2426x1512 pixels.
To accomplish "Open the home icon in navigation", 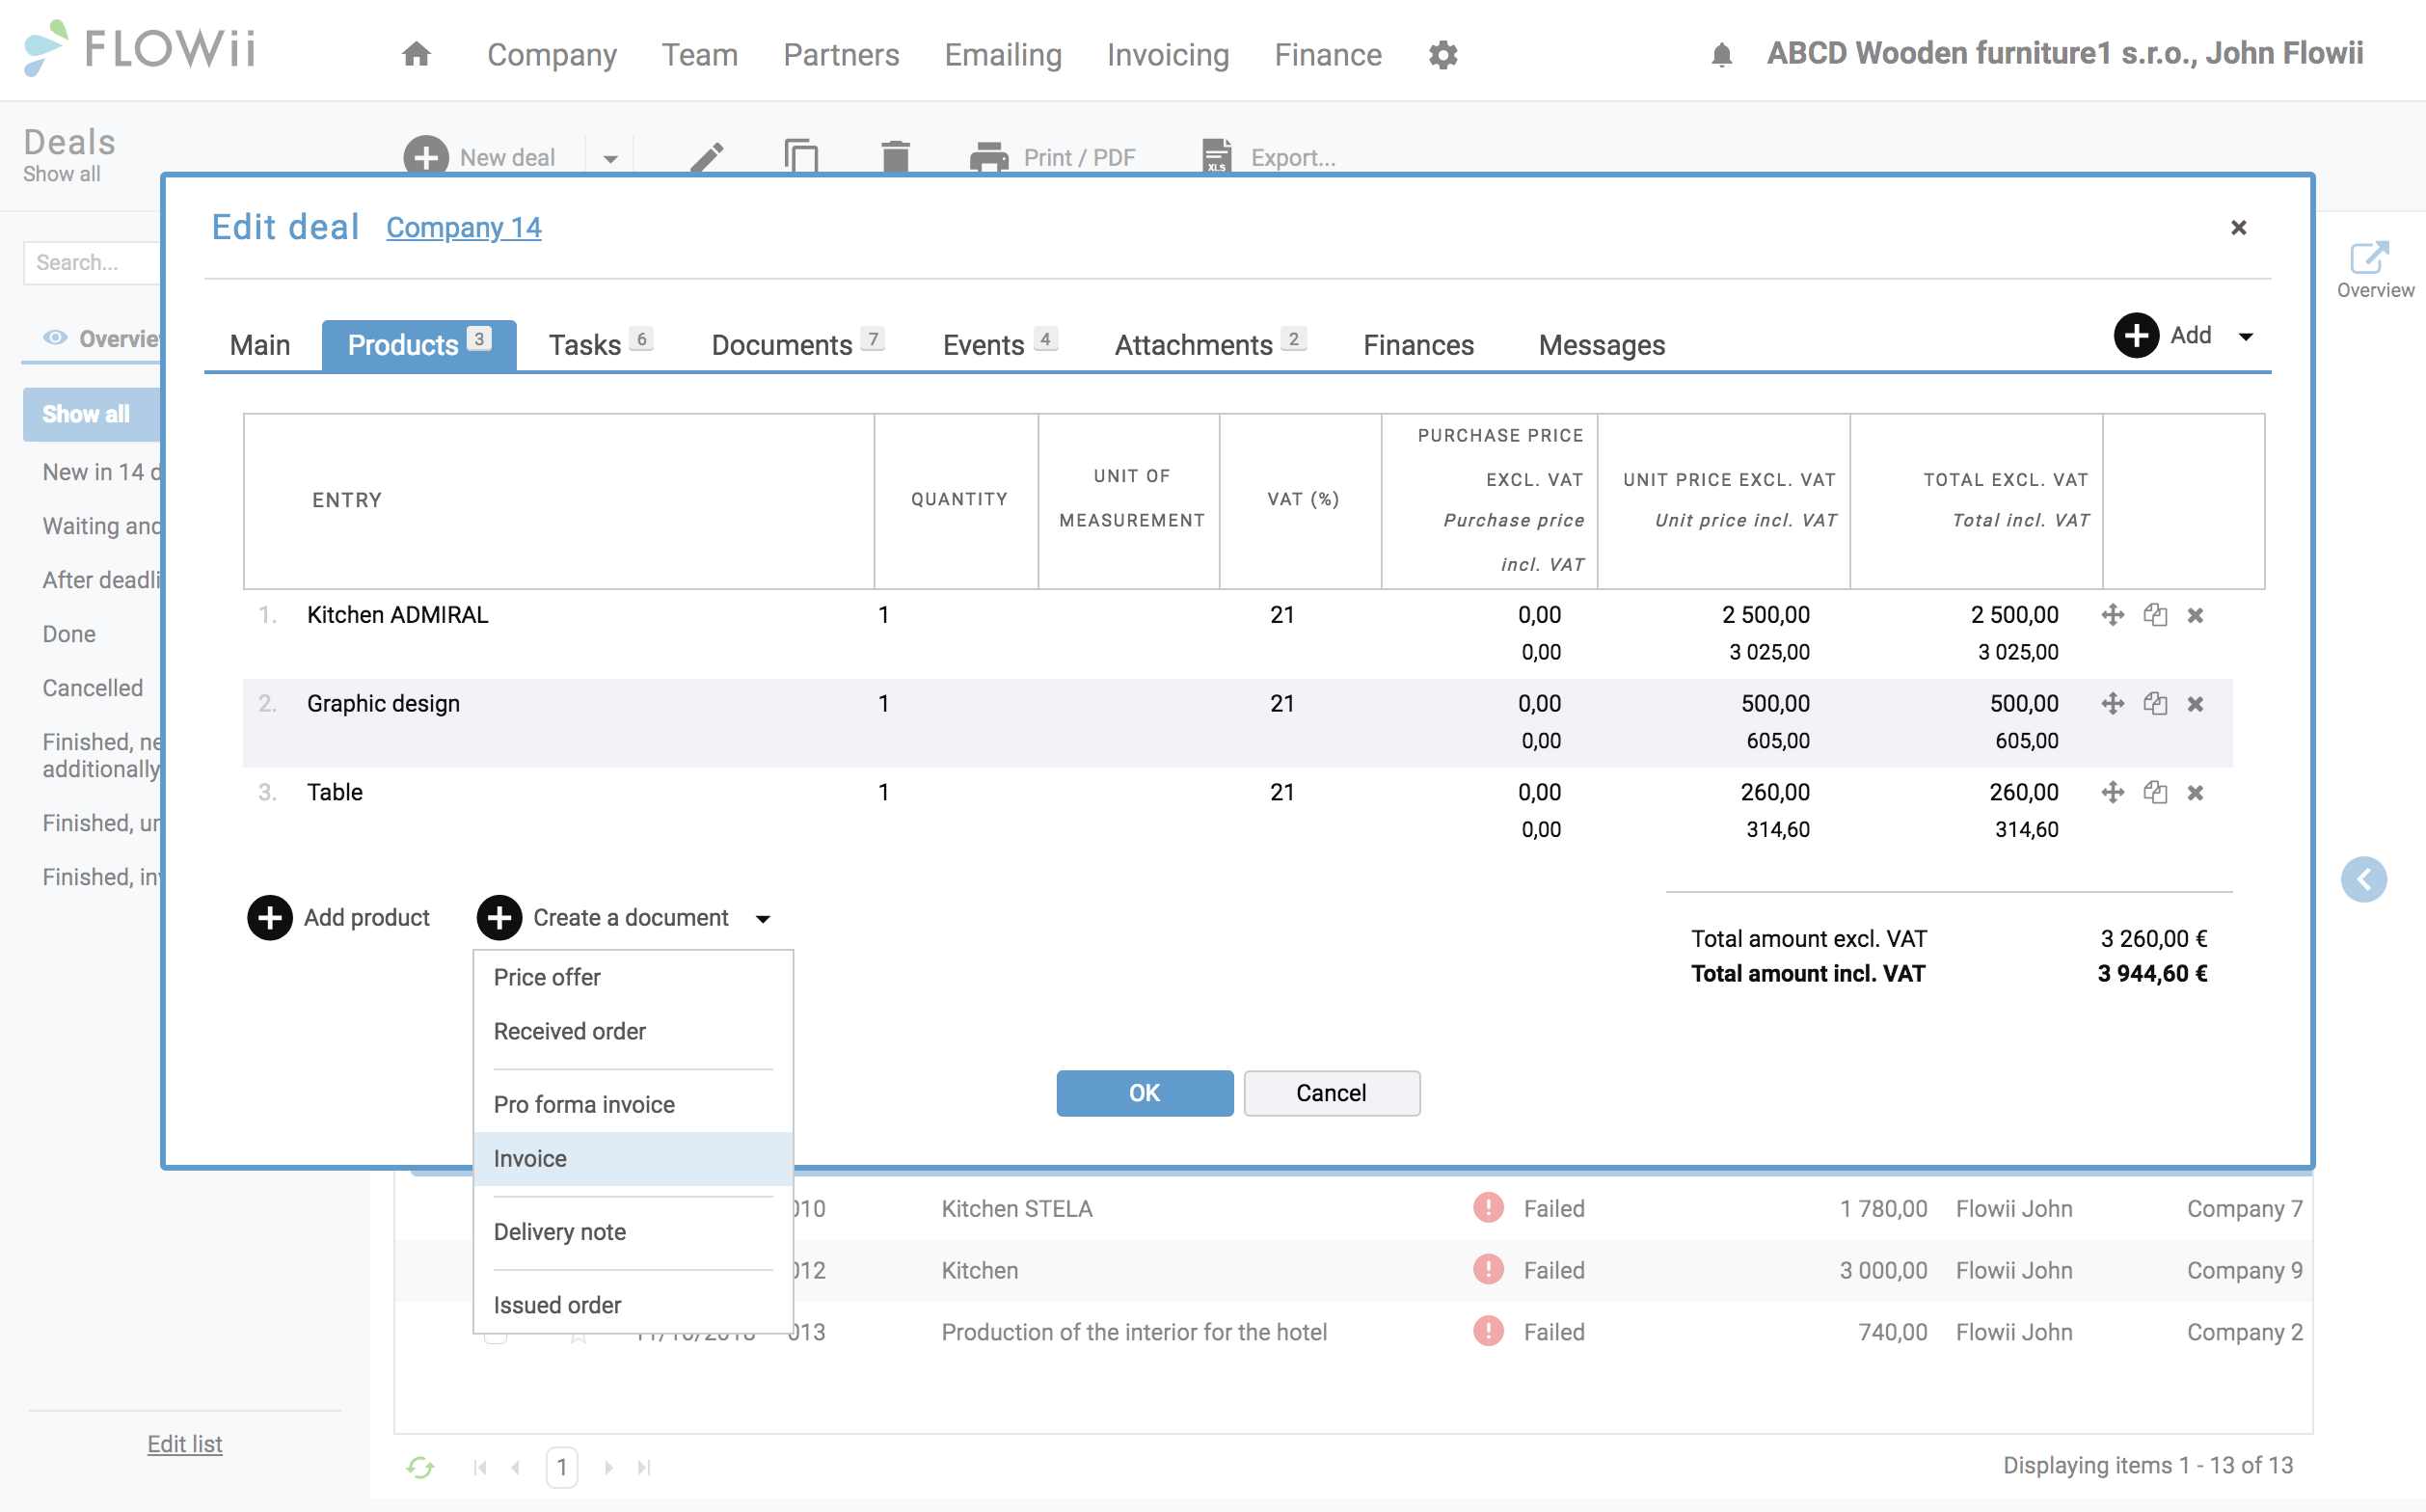I will coord(416,54).
